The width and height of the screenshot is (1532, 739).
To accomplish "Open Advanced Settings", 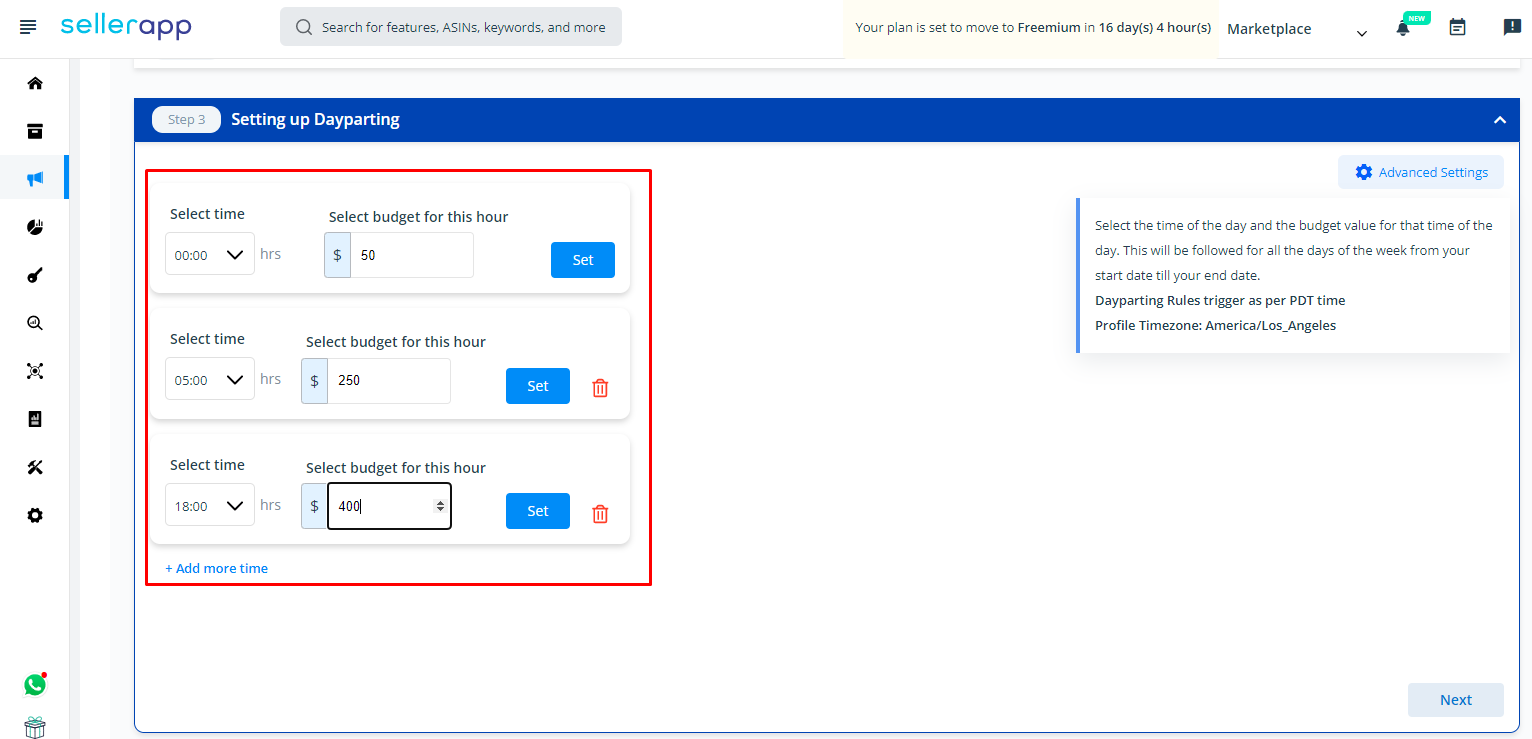I will click(1420, 172).
